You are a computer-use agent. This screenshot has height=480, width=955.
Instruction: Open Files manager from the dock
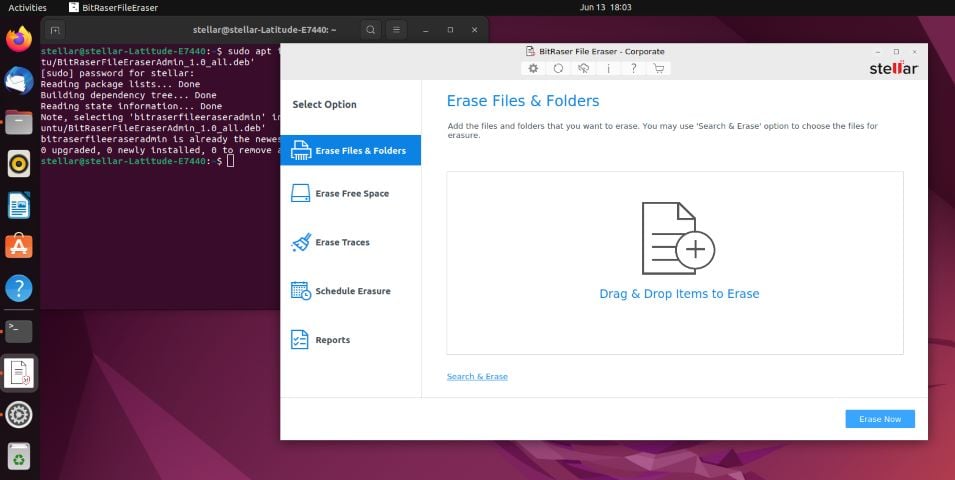19,122
